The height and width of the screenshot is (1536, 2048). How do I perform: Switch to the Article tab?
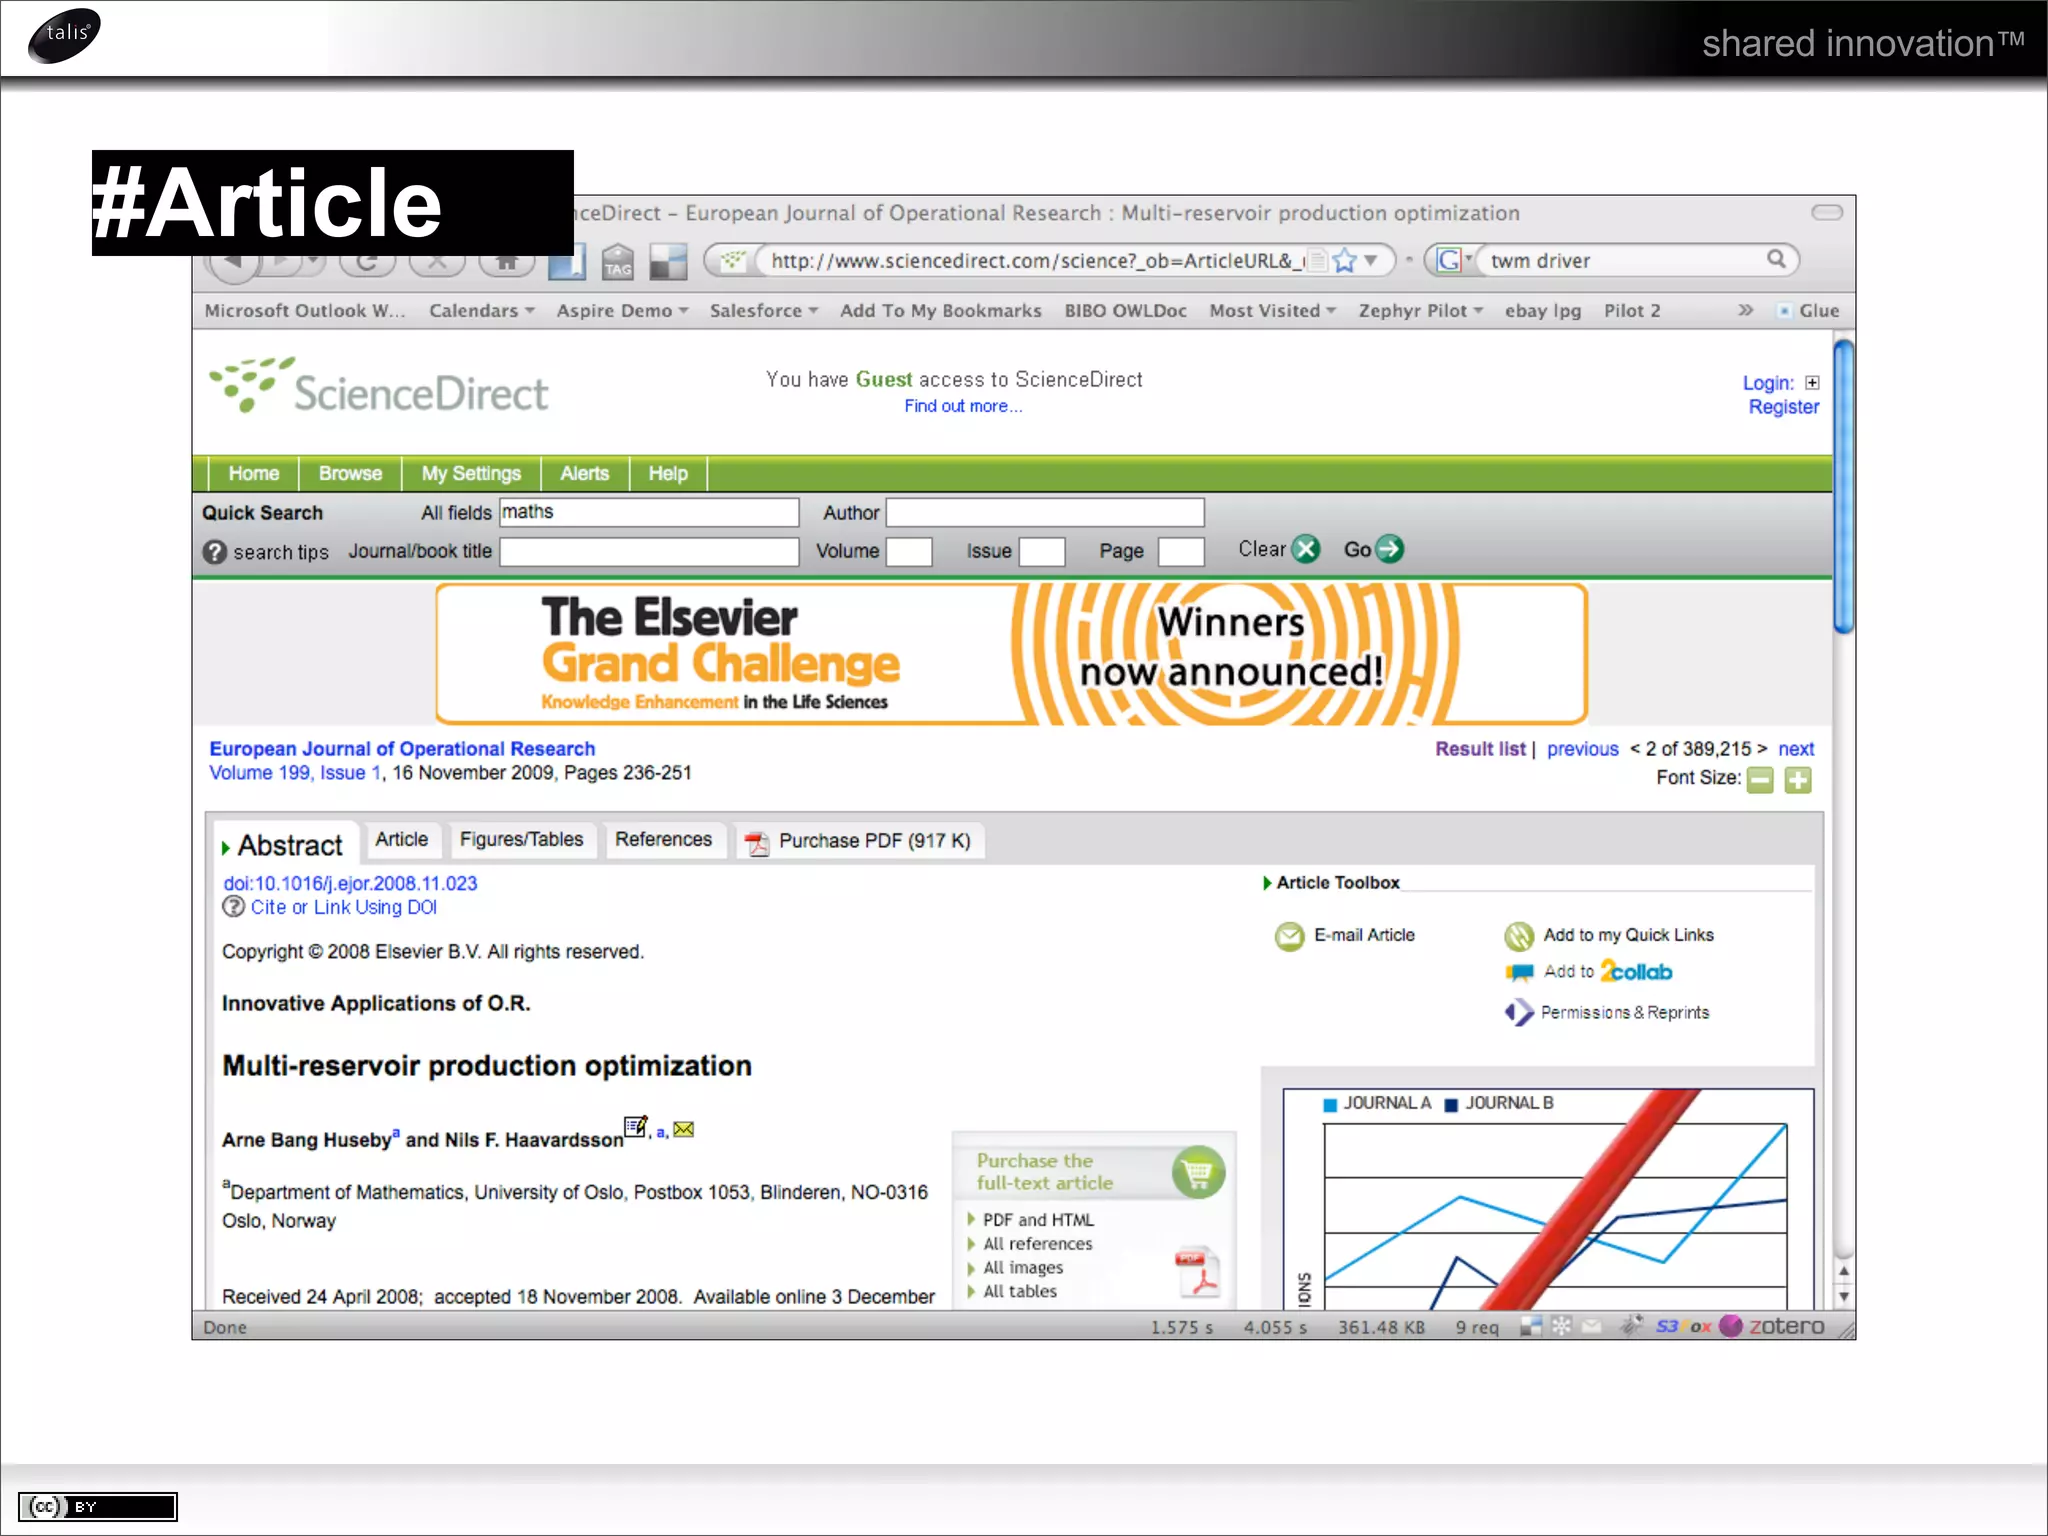coord(401,840)
